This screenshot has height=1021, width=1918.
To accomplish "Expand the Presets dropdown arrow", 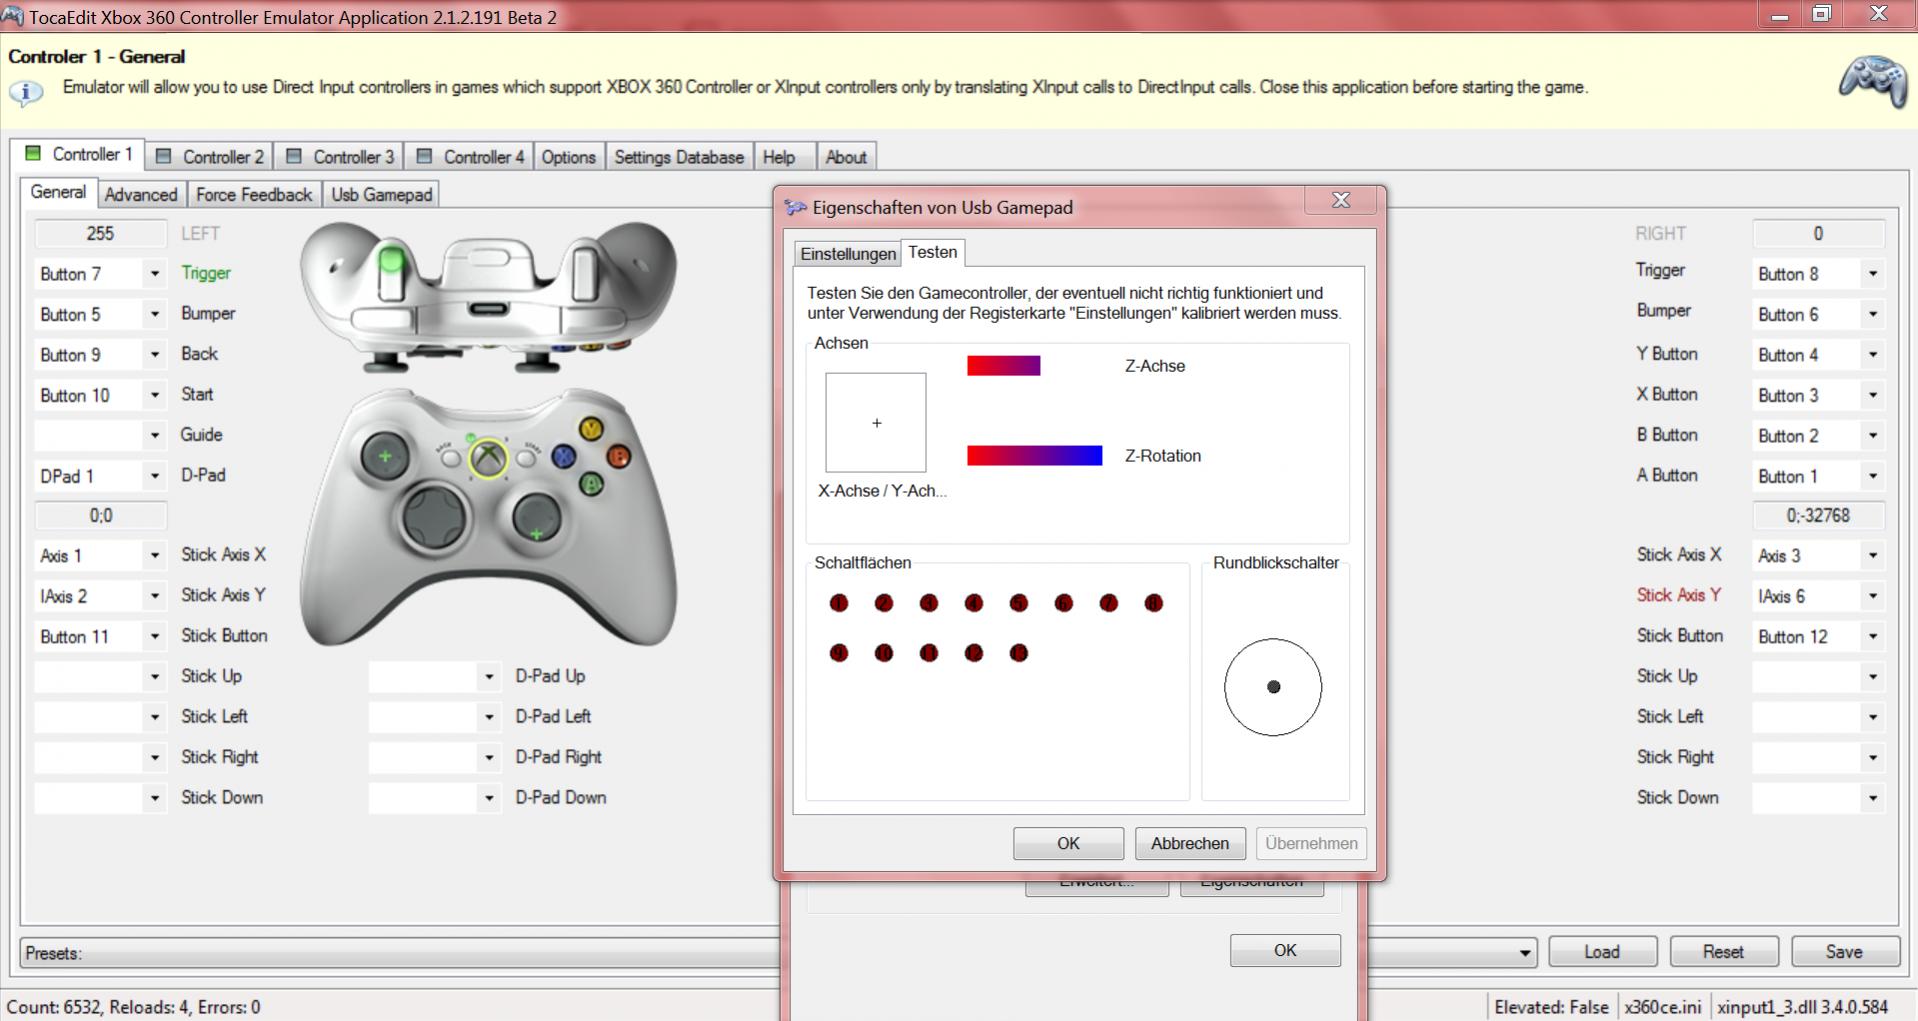I will [1524, 953].
